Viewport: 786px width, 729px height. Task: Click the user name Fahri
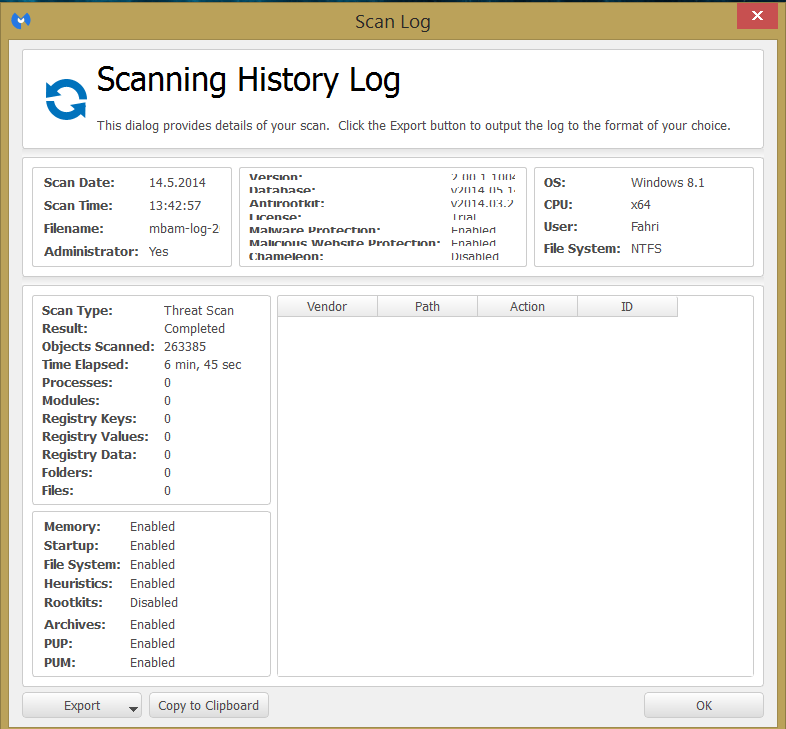click(x=645, y=227)
